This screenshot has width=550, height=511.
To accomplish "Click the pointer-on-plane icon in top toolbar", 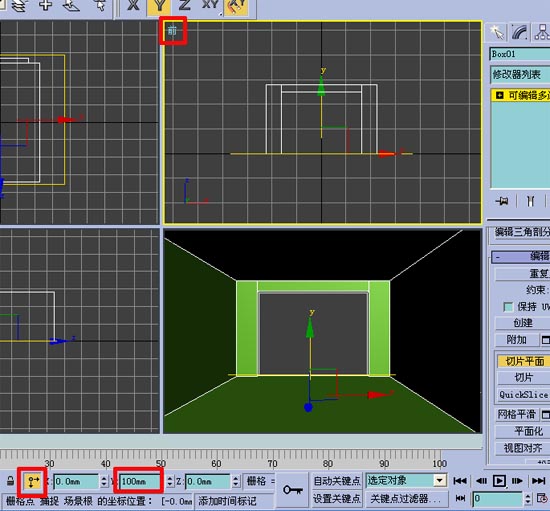I will tap(72, 5).
